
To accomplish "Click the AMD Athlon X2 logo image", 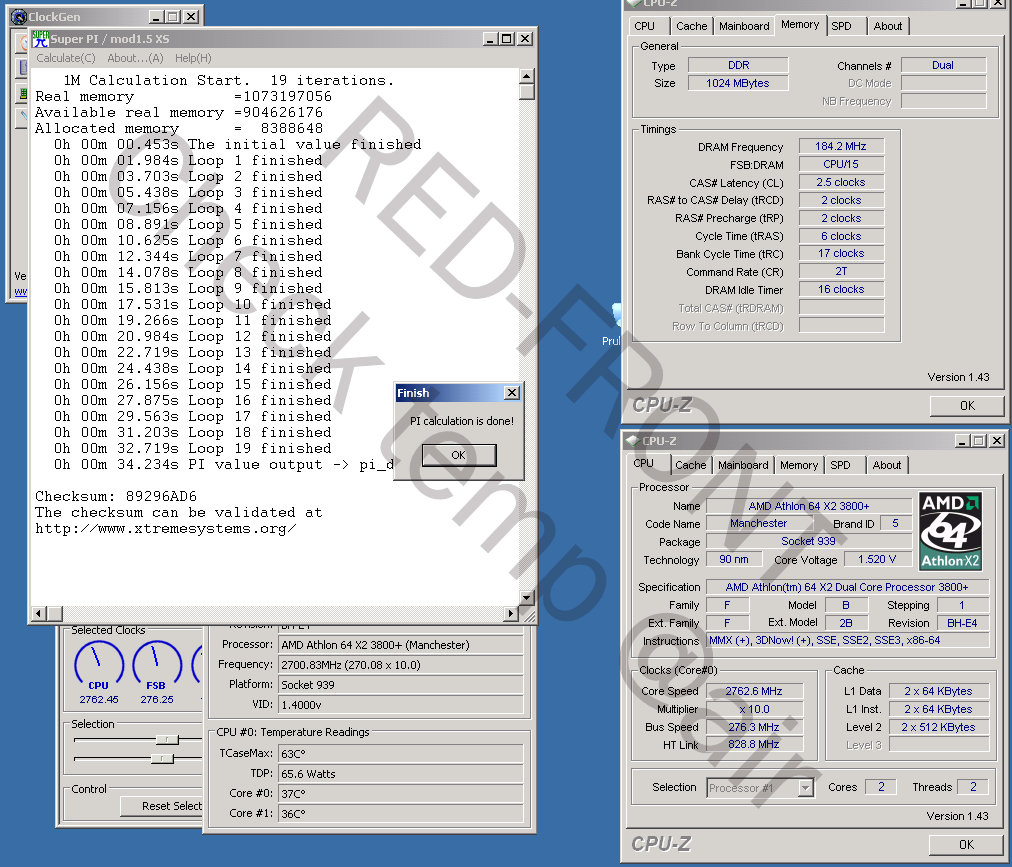I will (950, 531).
